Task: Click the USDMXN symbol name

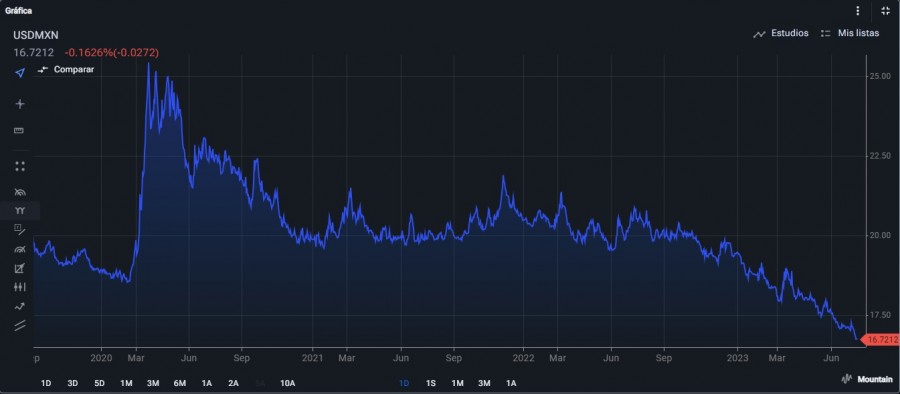Action: click(36, 36)
